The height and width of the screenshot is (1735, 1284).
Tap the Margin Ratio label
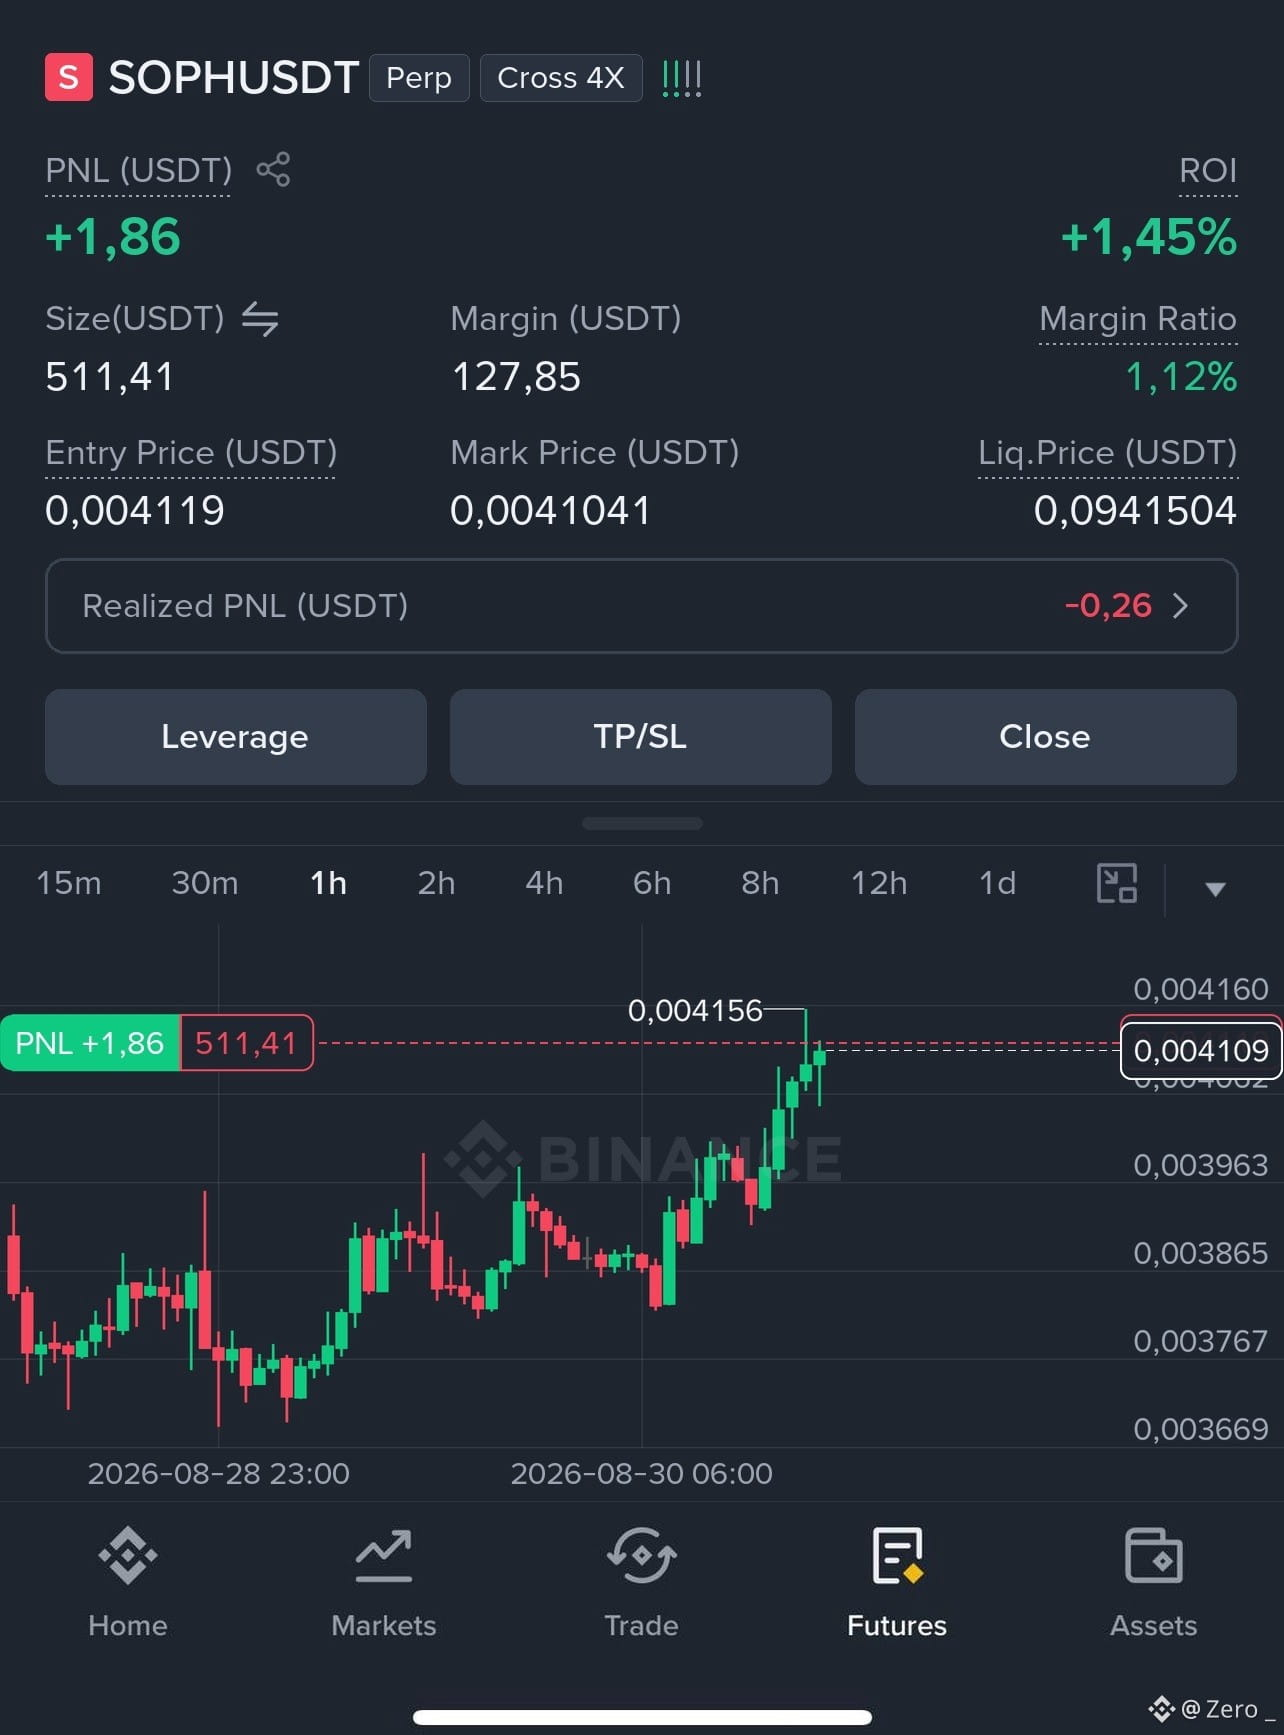(x=1138, y=319)
